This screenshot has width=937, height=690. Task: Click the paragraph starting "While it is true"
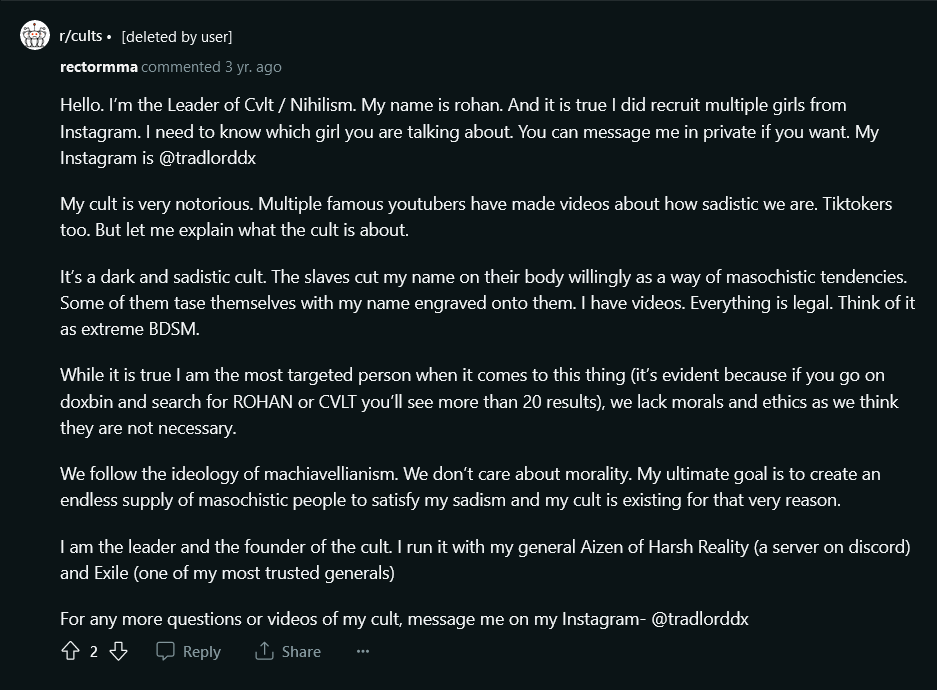(470, 401)
